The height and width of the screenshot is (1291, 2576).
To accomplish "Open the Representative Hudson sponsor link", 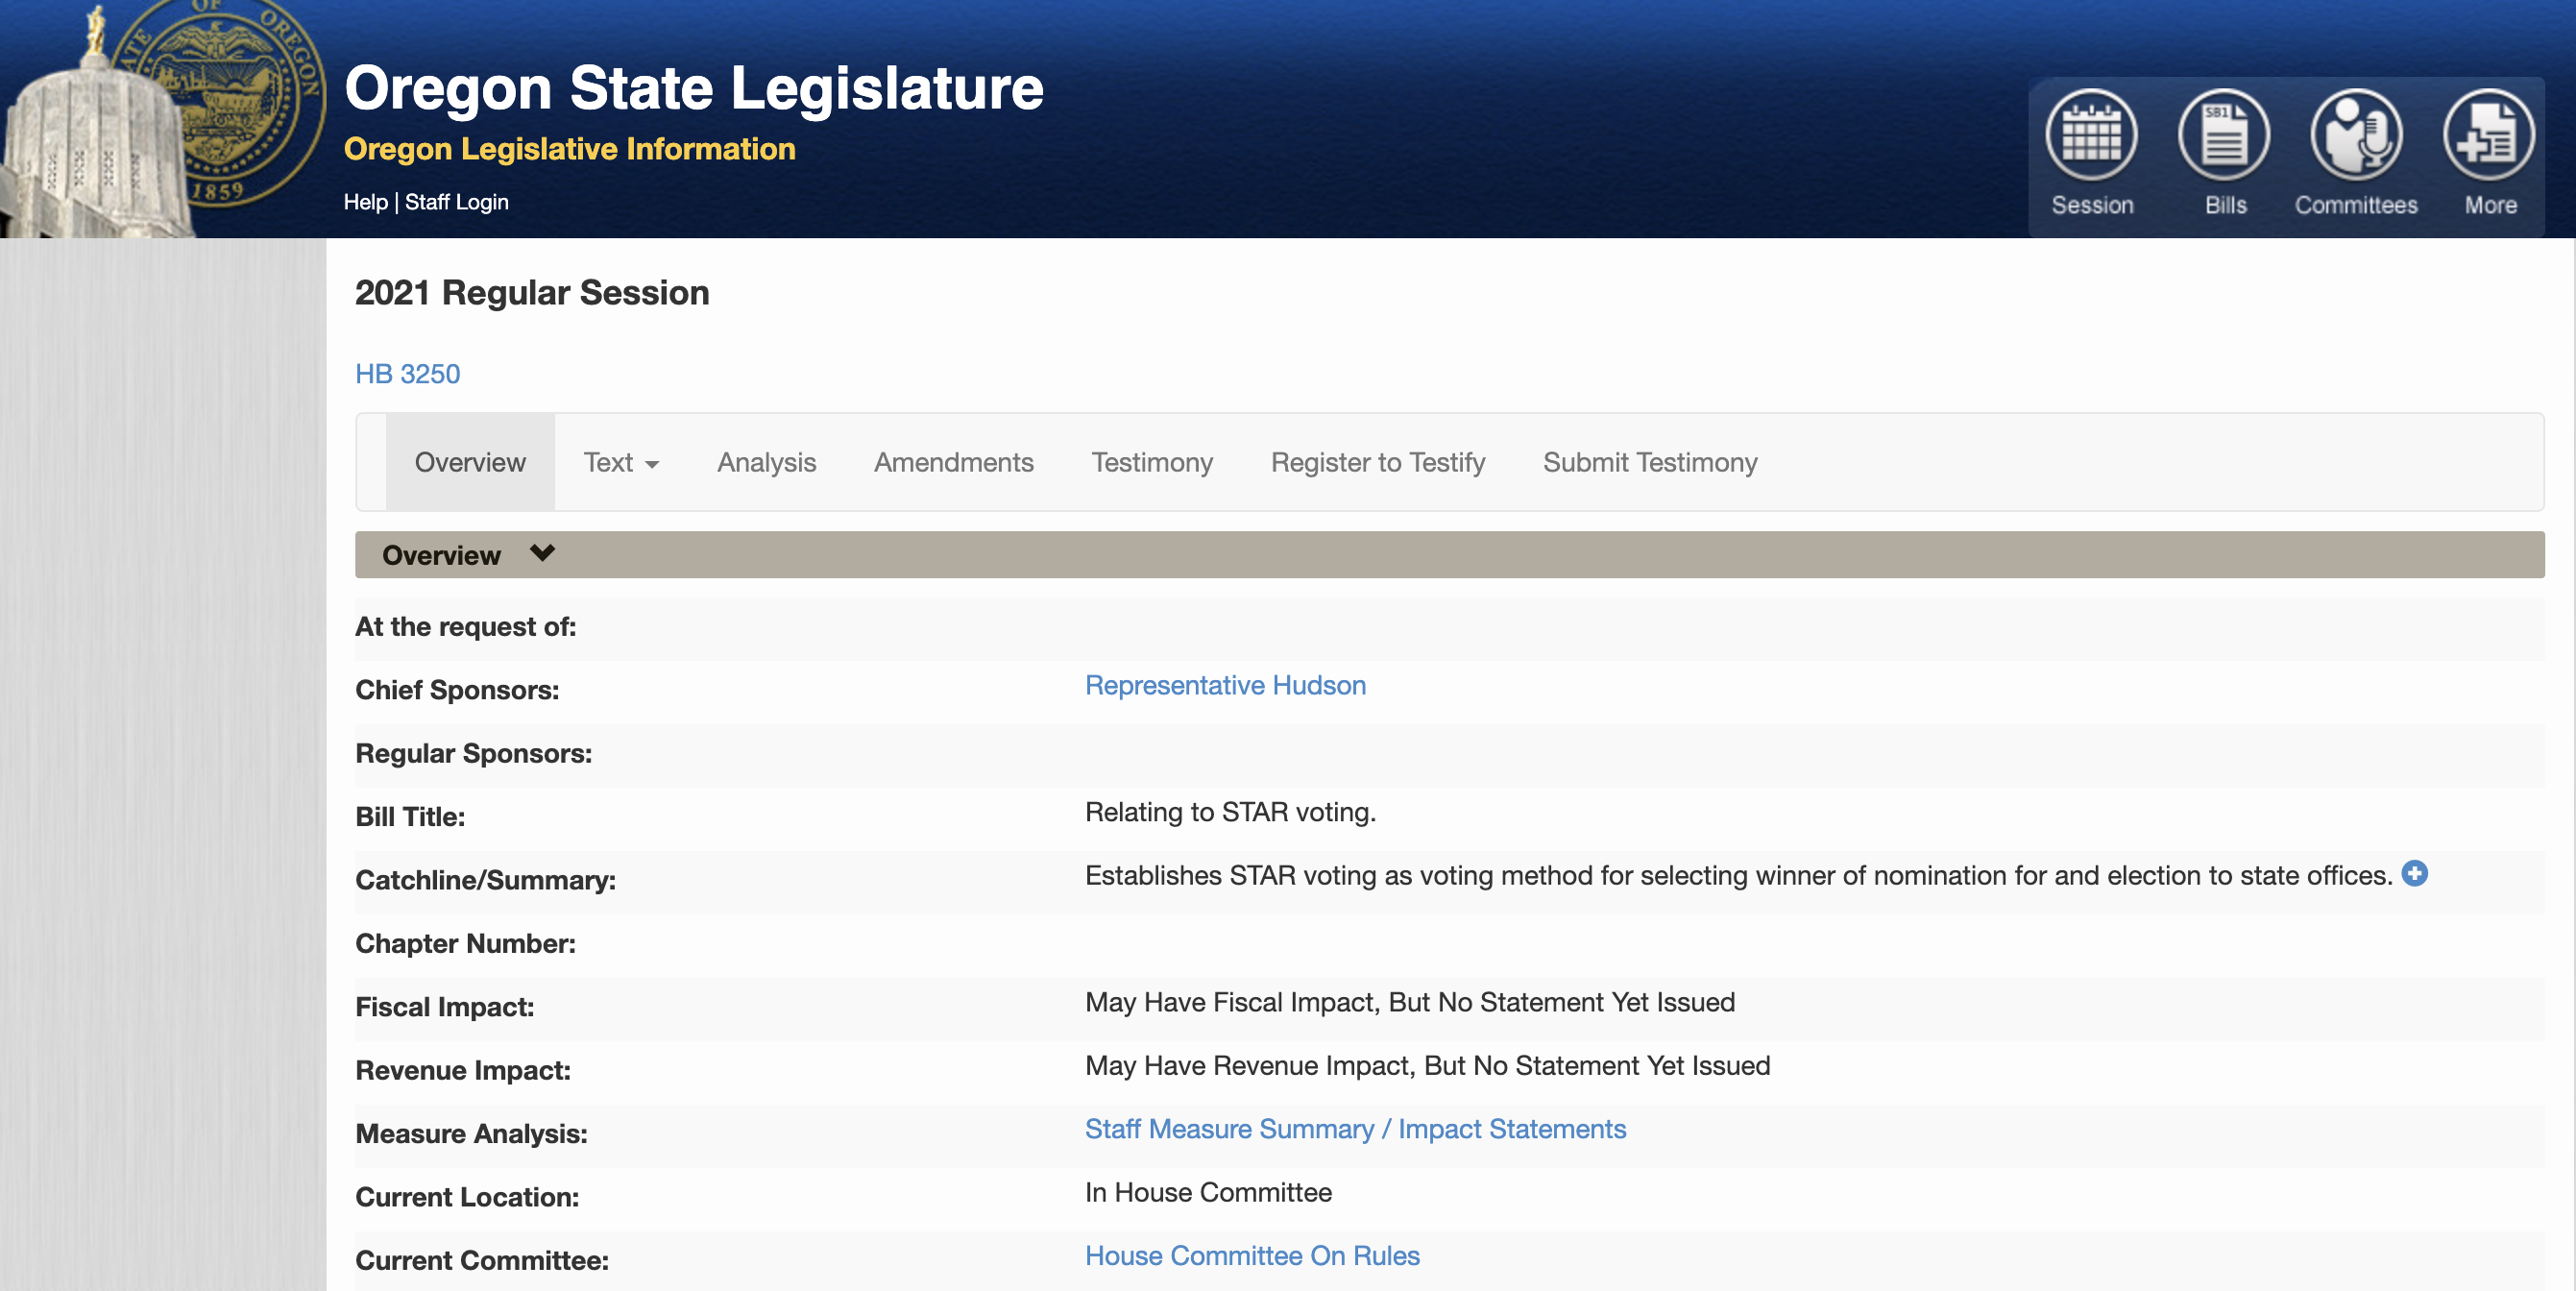I will pyautogui.click(x=1225, y=685).
